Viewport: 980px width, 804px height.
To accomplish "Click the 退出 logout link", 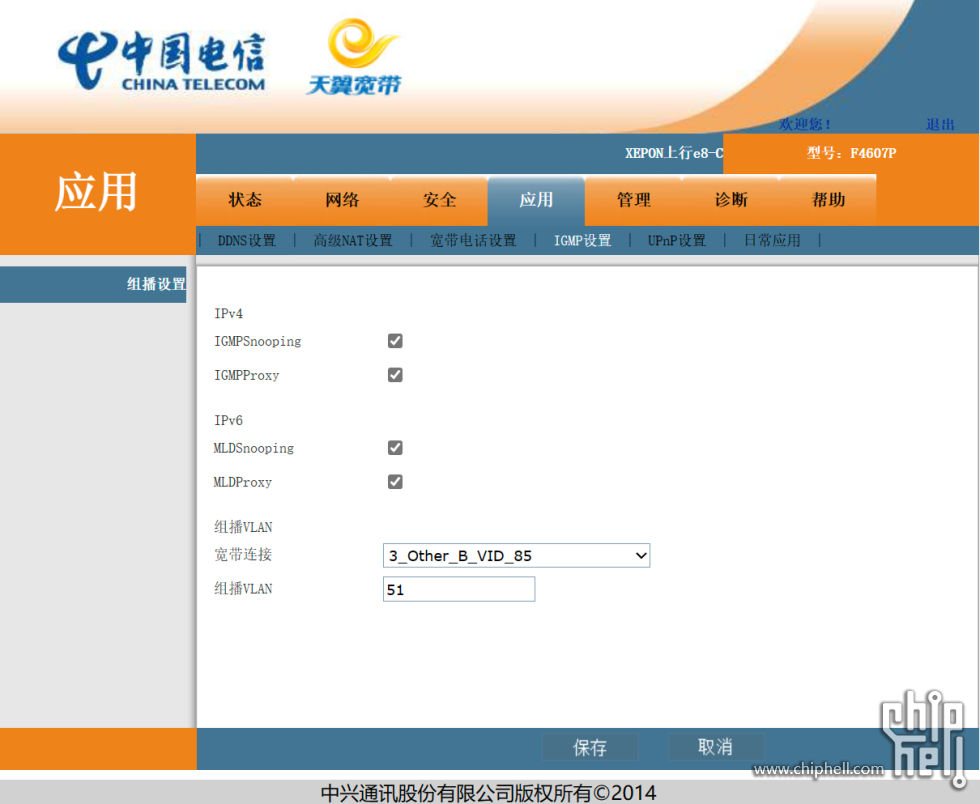I will pyautogui.click(x=940, y=124).
